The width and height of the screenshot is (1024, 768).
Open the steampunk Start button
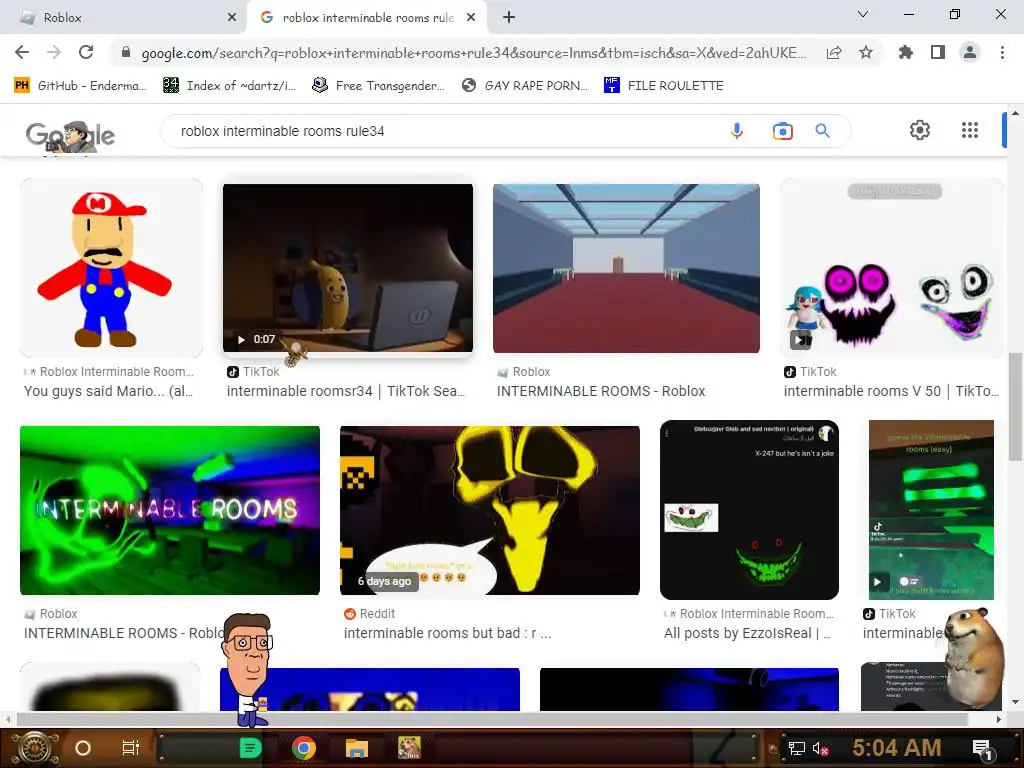(35, 748)
